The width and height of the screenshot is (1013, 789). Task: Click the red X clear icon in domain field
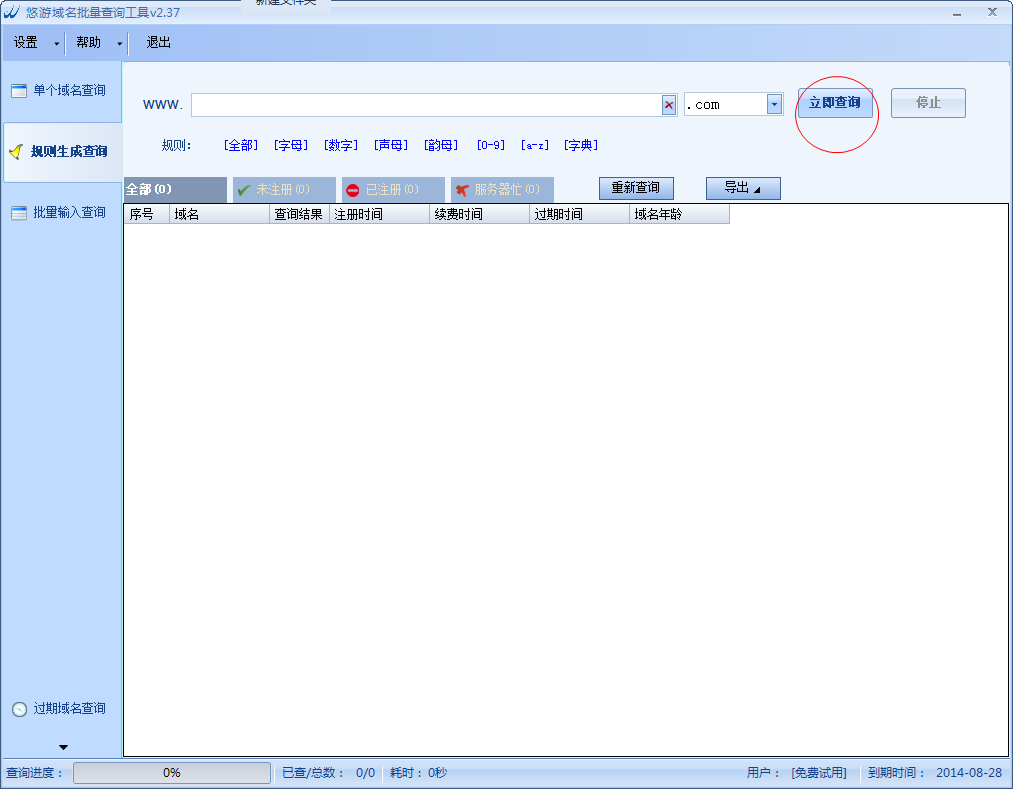tap(669, 105)
